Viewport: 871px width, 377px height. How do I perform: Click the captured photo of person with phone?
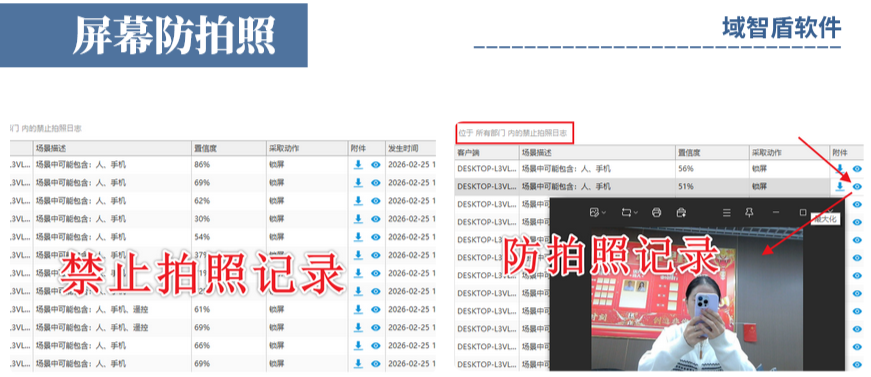click(x=697, y=300)
